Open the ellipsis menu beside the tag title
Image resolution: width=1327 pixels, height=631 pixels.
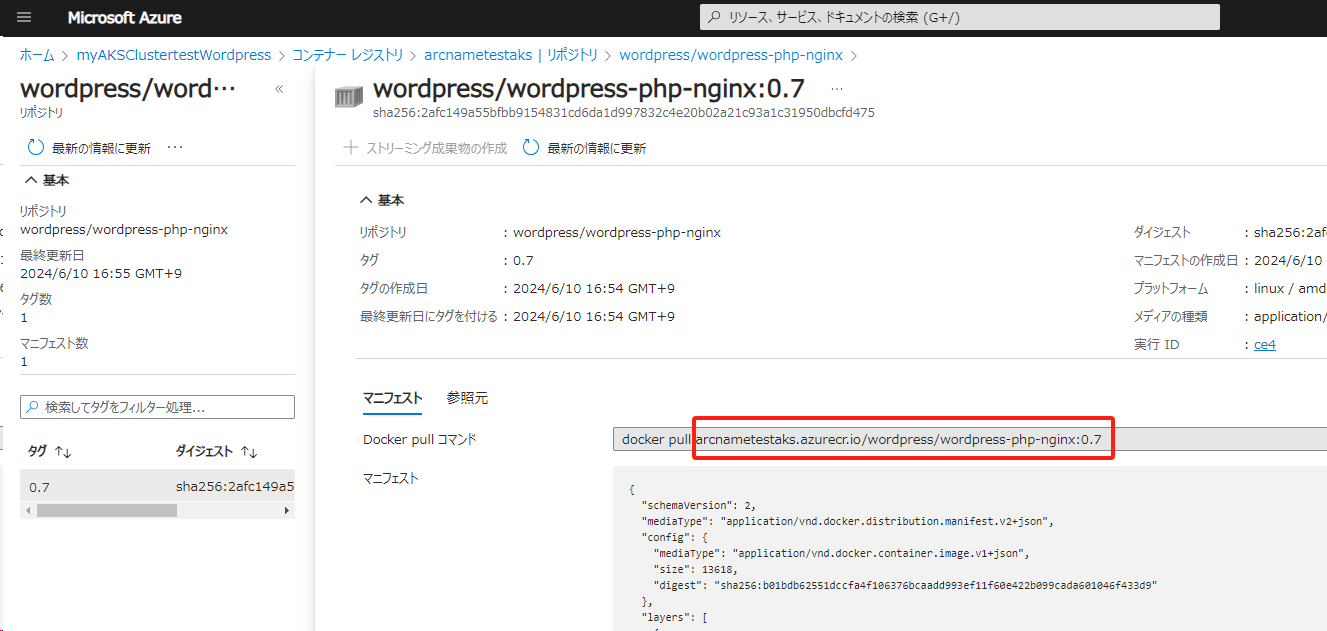(x=837, y=90)
